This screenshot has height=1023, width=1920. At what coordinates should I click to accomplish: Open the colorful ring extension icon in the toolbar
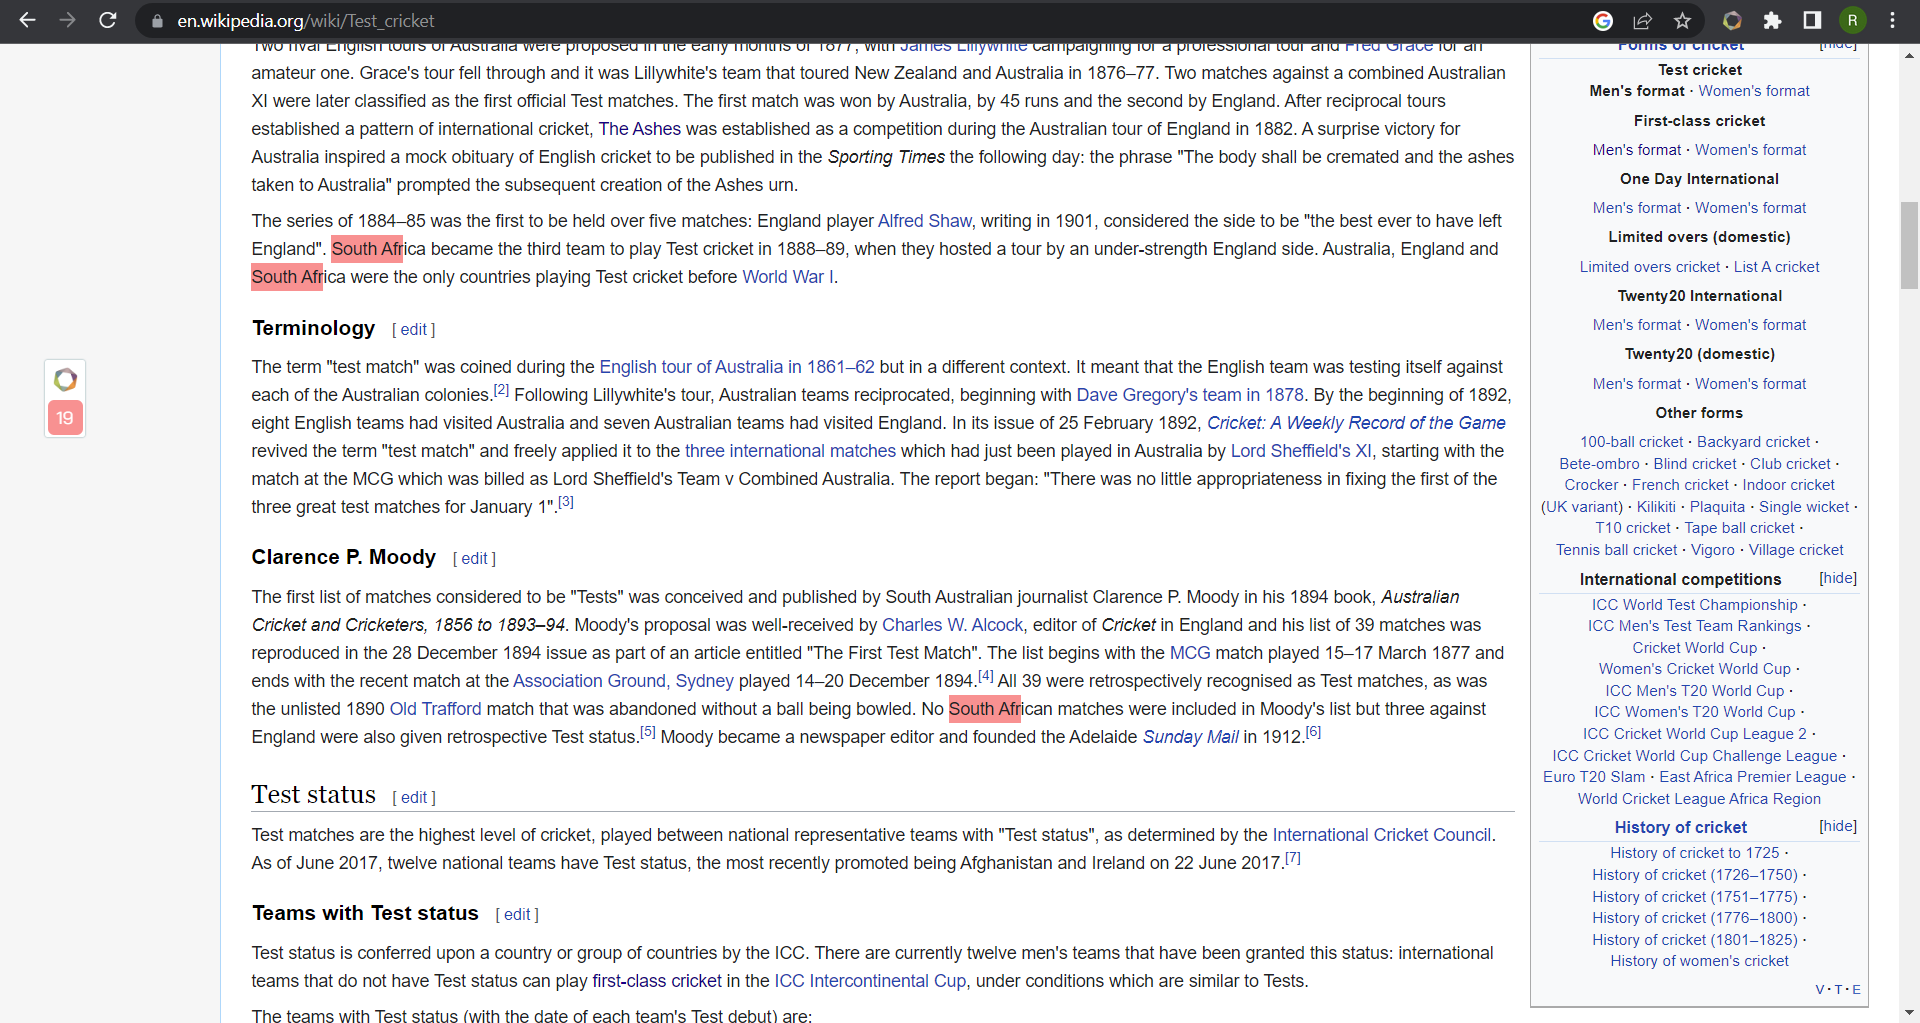[x=1732, y=20]
